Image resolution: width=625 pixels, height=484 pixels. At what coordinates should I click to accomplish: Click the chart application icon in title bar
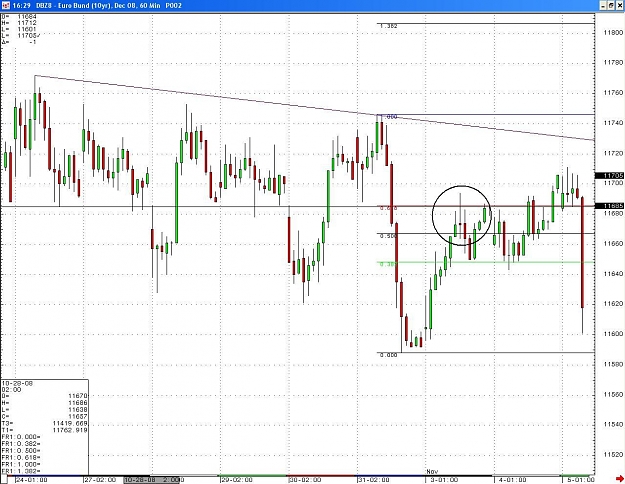pyautogui.click(x=5, y=5)
